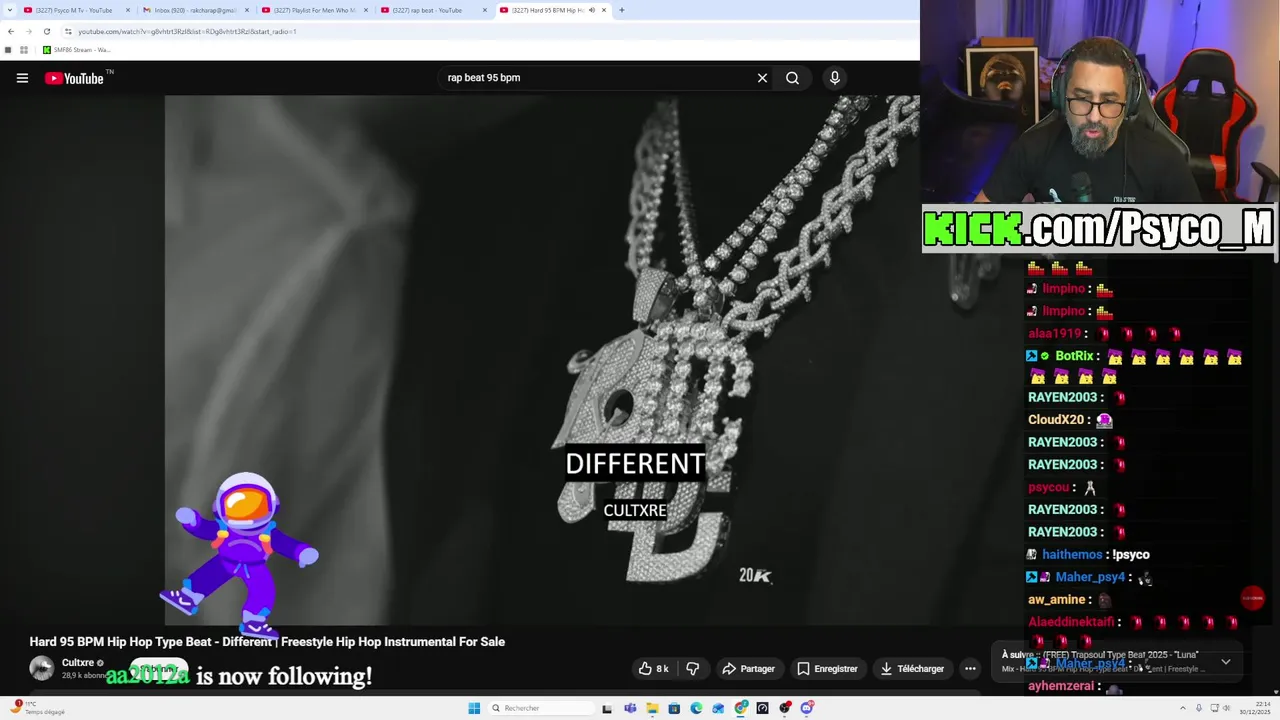Open a new browser tab
This screenshot has height=720, width=1280.
621,10
